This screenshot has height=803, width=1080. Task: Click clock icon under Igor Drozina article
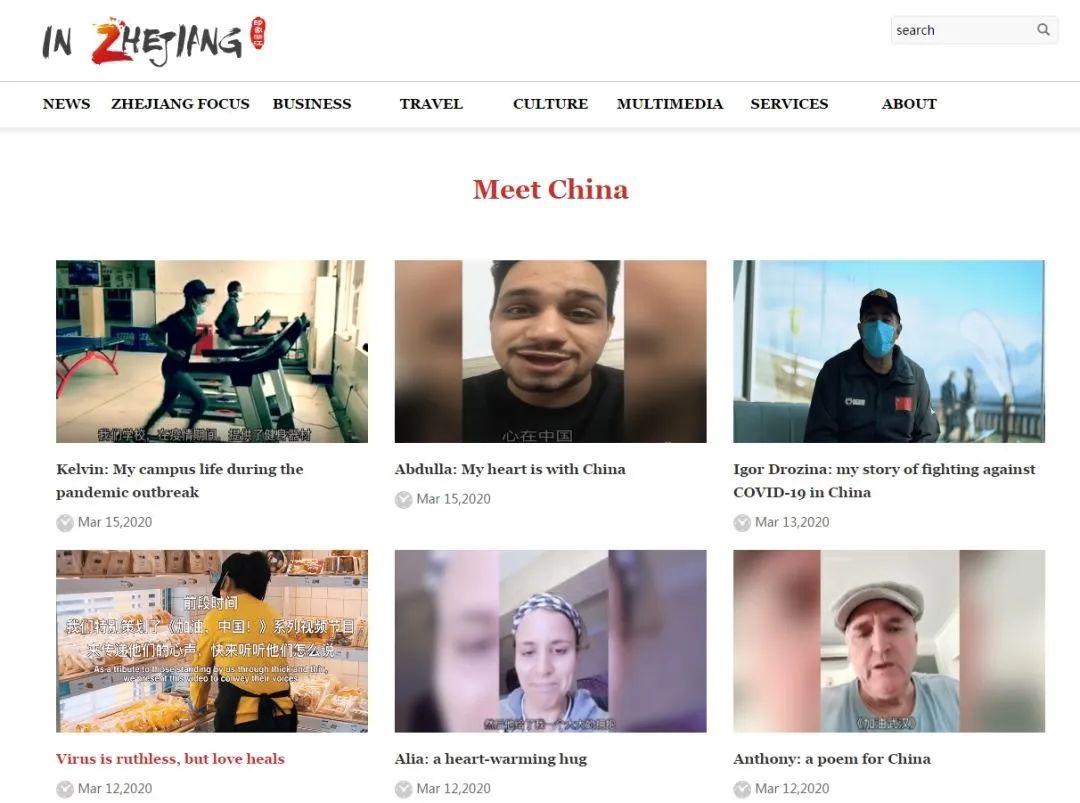coord(742,523)
